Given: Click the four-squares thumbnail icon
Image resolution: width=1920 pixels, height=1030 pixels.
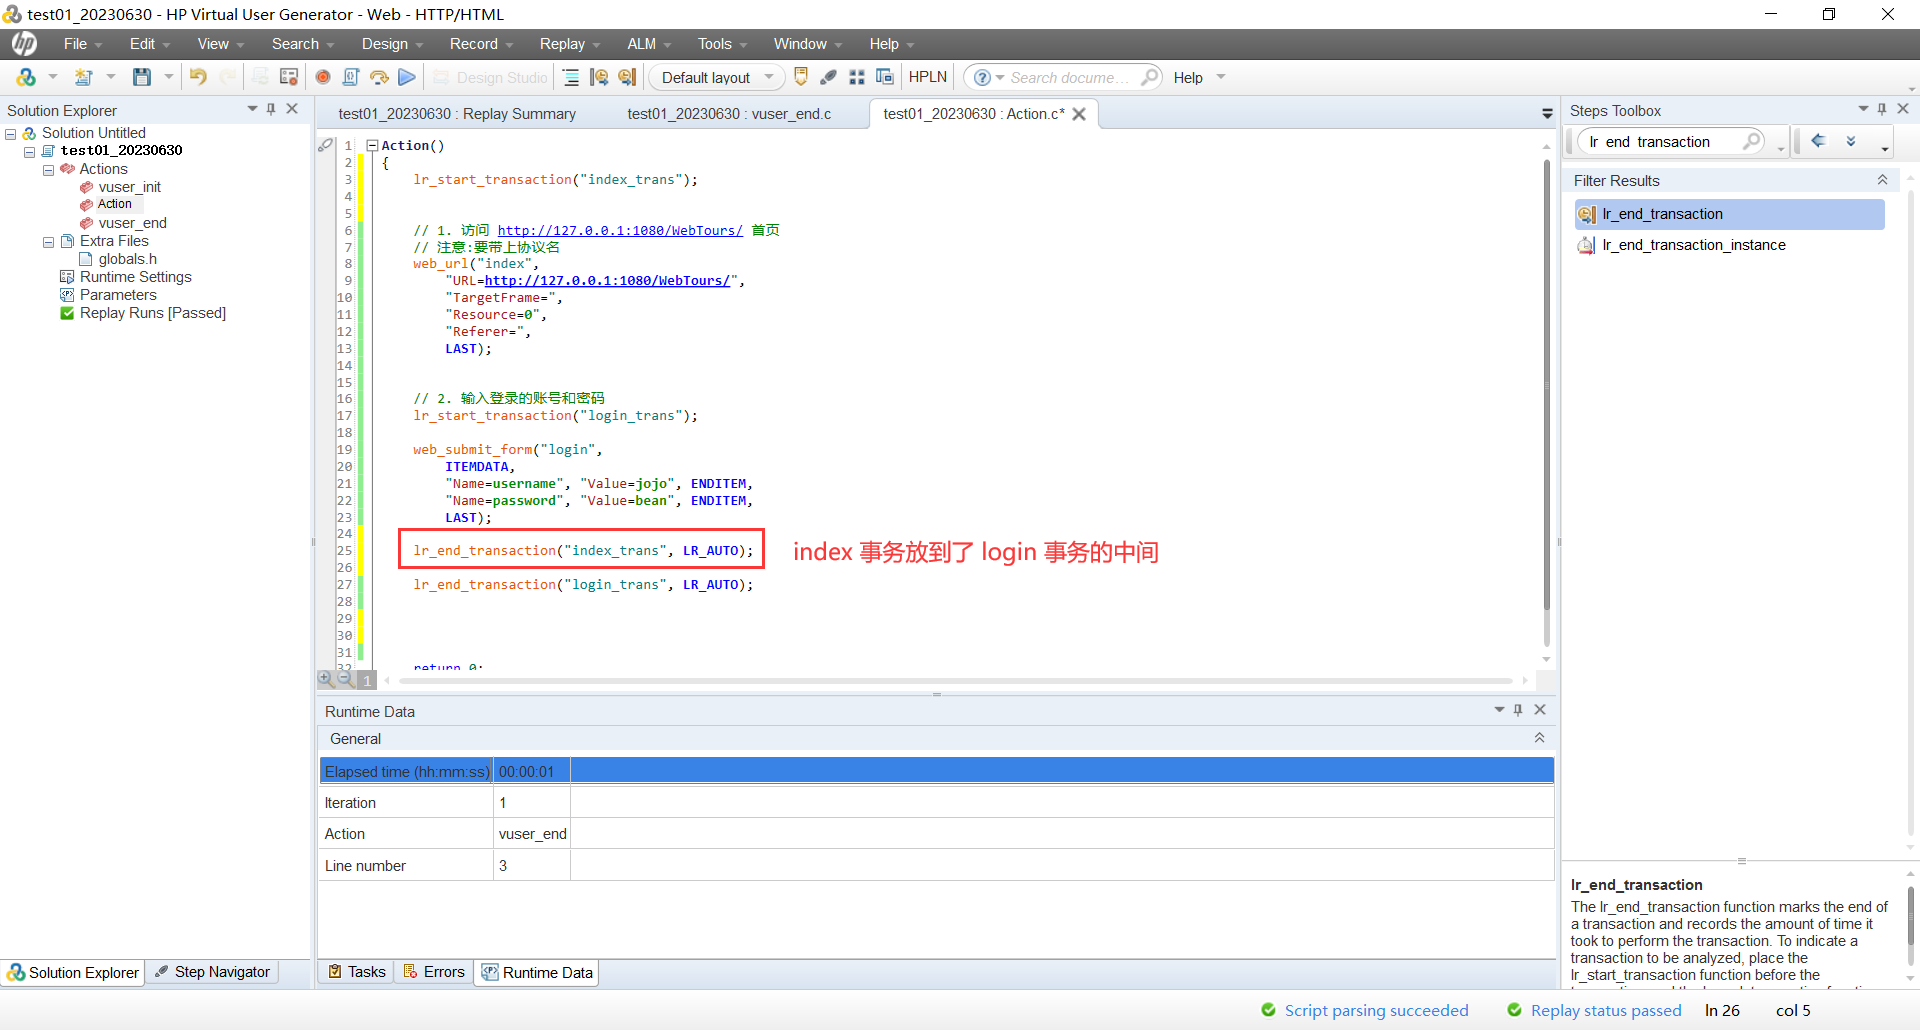Looking at the screenshot, I should pyautogui.click(x=857, y=77).
